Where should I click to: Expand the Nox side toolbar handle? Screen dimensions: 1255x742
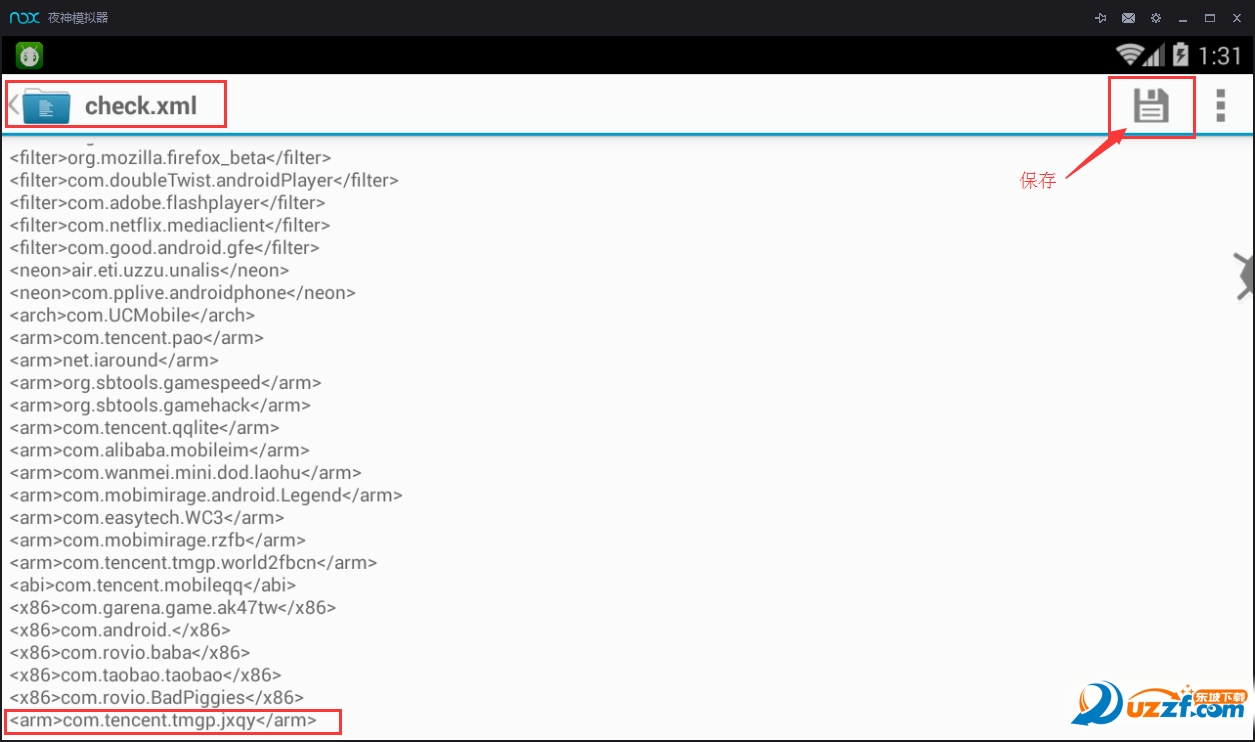pyautogui.click(x=1244, y=276)
